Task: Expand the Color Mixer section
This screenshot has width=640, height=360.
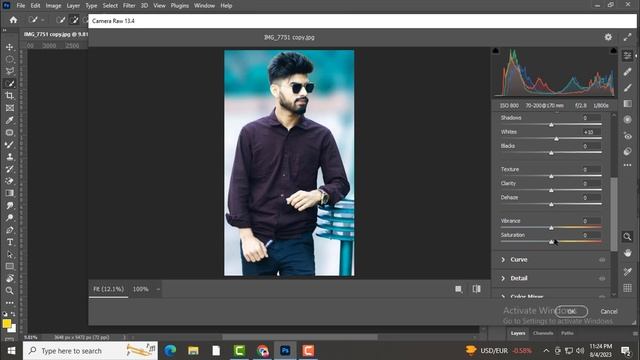Action: (503, 296)
